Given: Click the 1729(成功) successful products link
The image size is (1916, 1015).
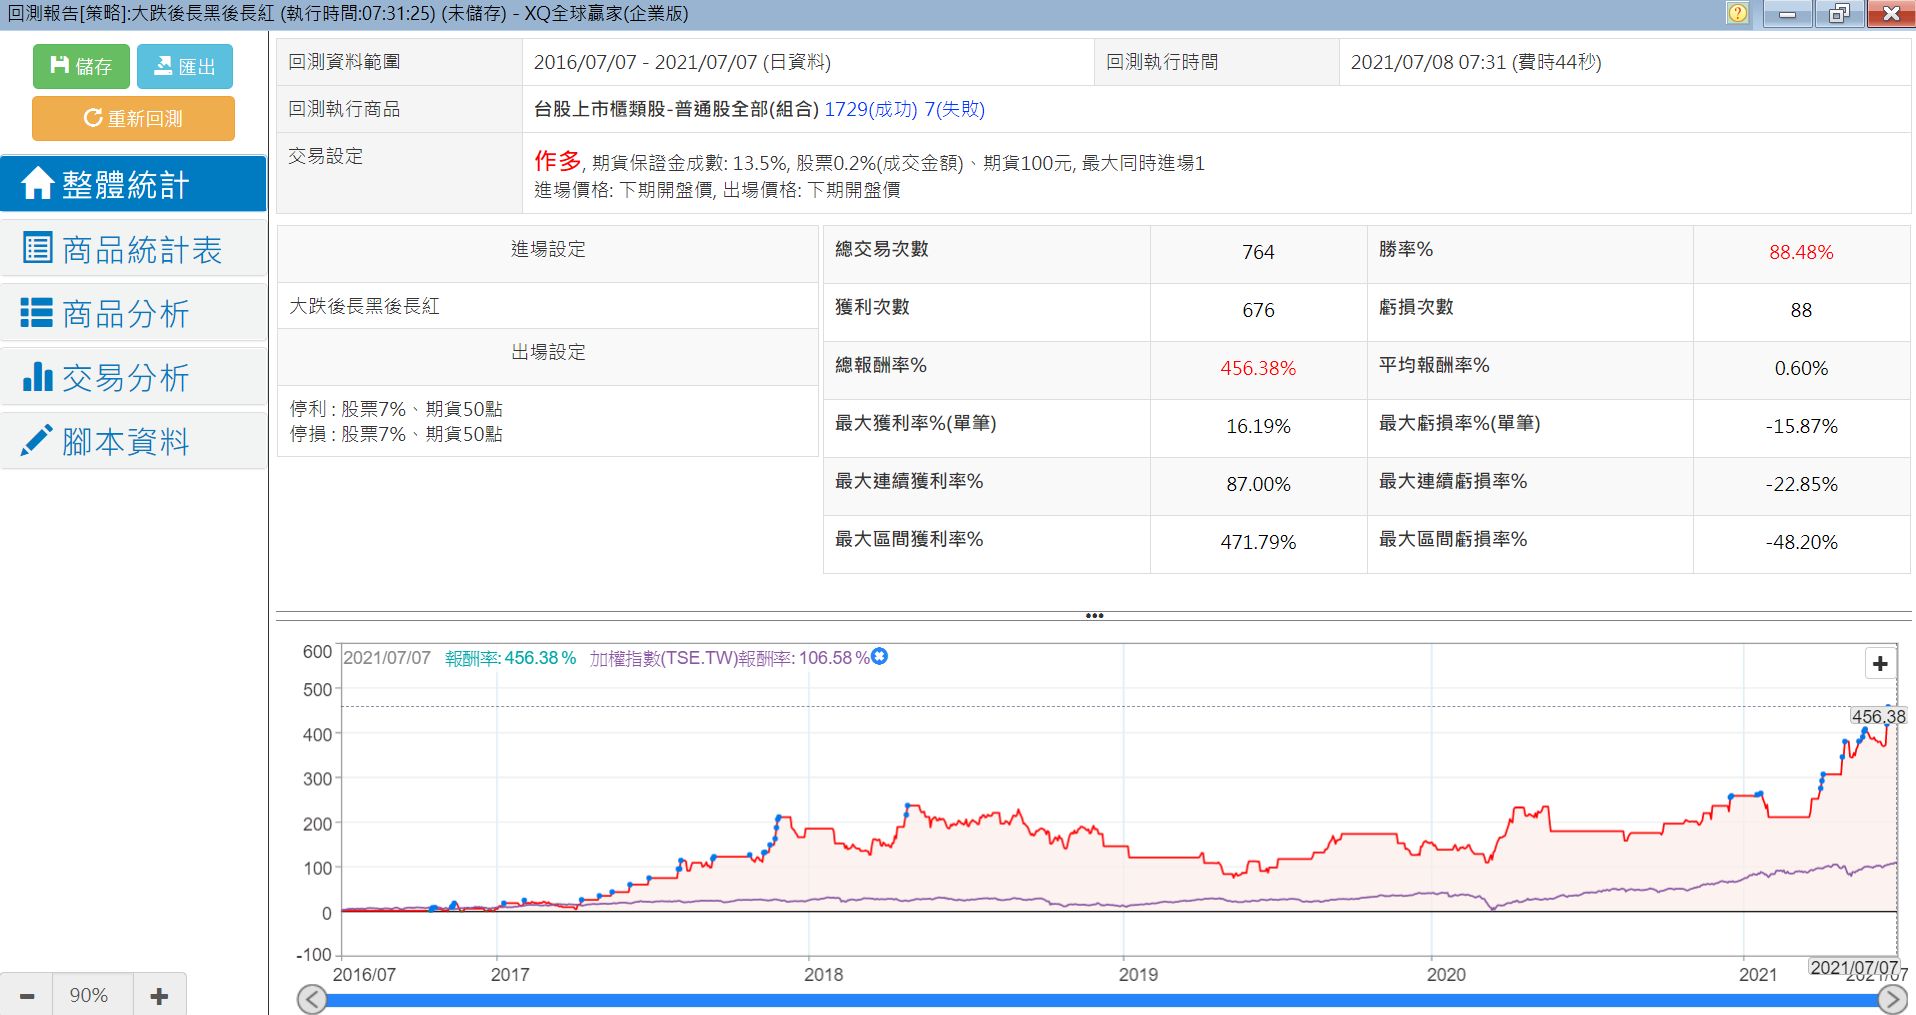Looking at the screenshot, I should point(870,109).
